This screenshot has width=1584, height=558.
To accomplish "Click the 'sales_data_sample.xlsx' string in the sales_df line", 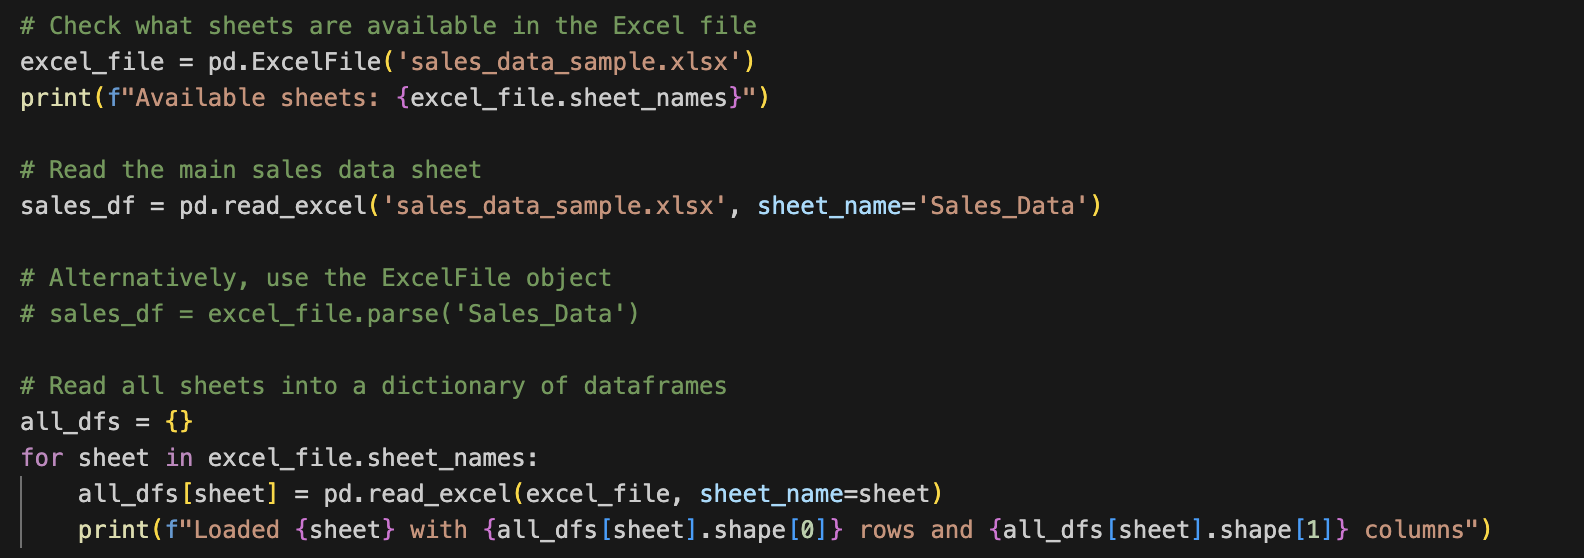I will point(554,206).
